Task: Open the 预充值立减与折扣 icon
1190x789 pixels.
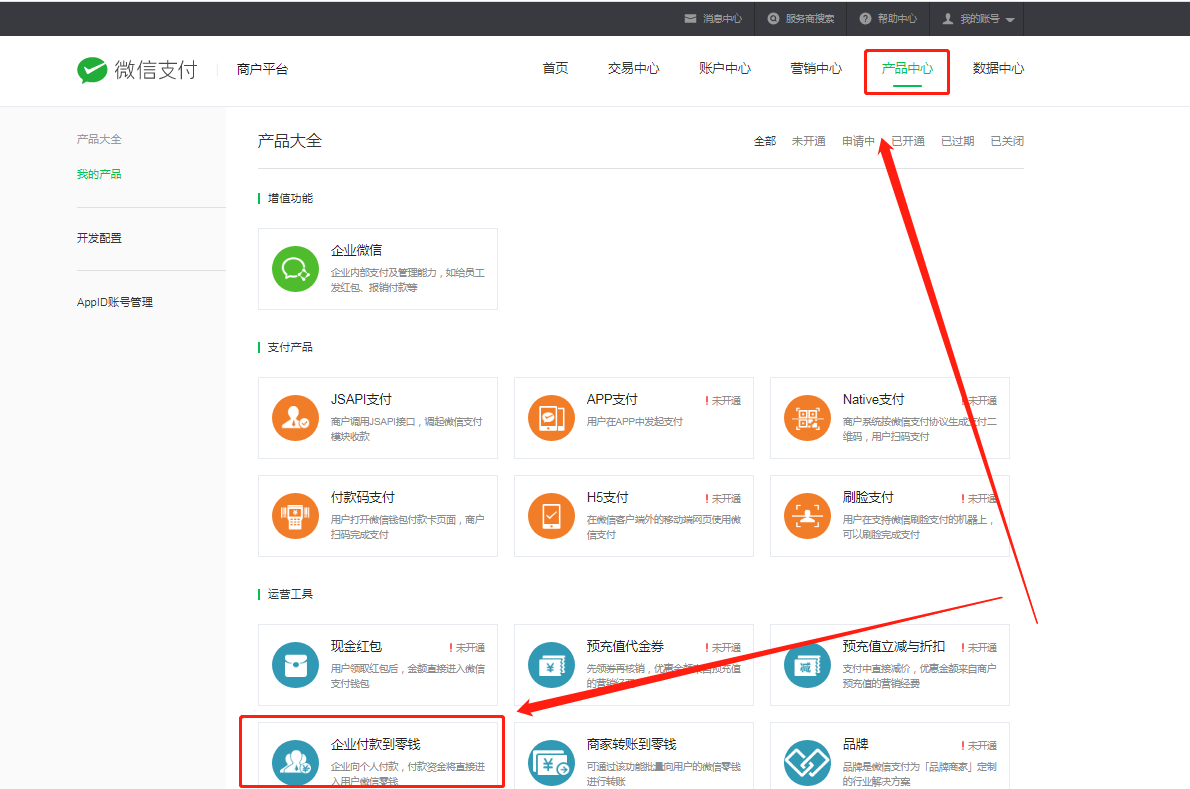Action: tap(807, 665)
